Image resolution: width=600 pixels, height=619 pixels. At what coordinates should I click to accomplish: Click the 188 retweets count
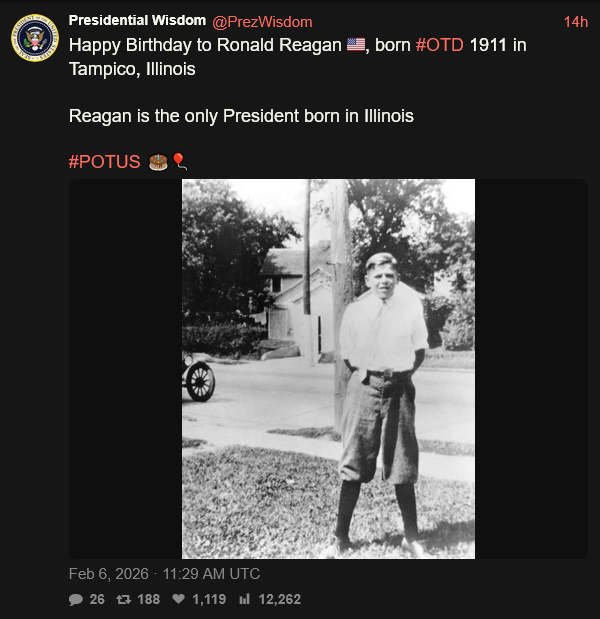click(x=149, y=599)
